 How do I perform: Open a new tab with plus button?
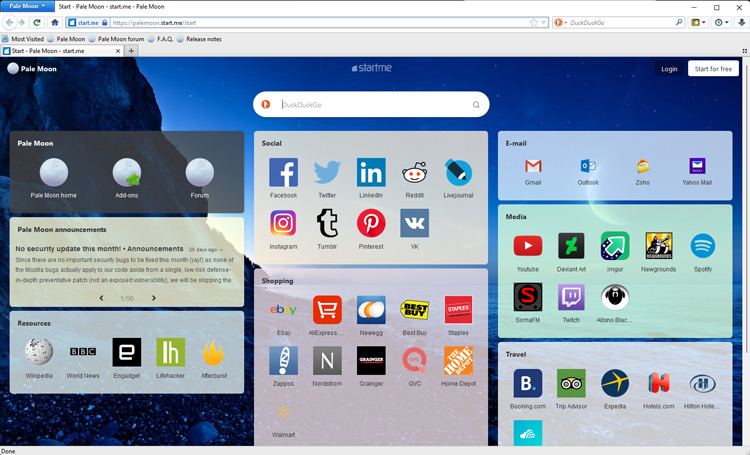click(131, 51)
